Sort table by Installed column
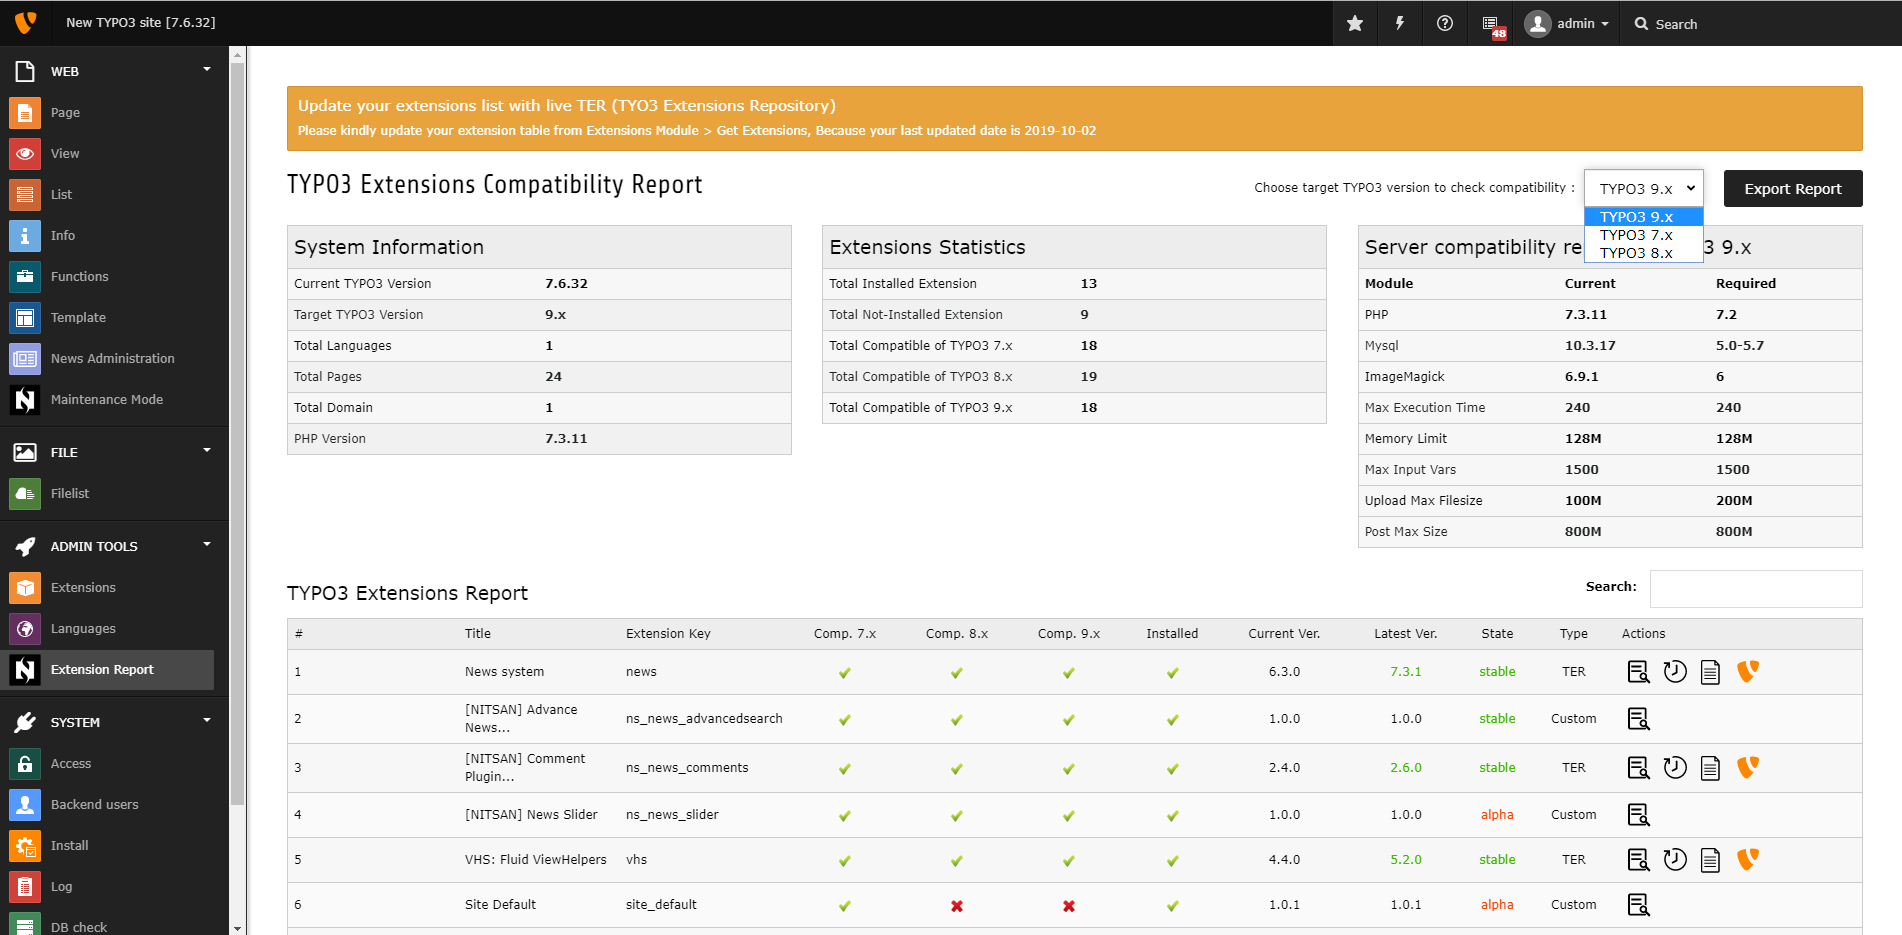This screenshot has width=1902, height=935. tap(1172, 634)
